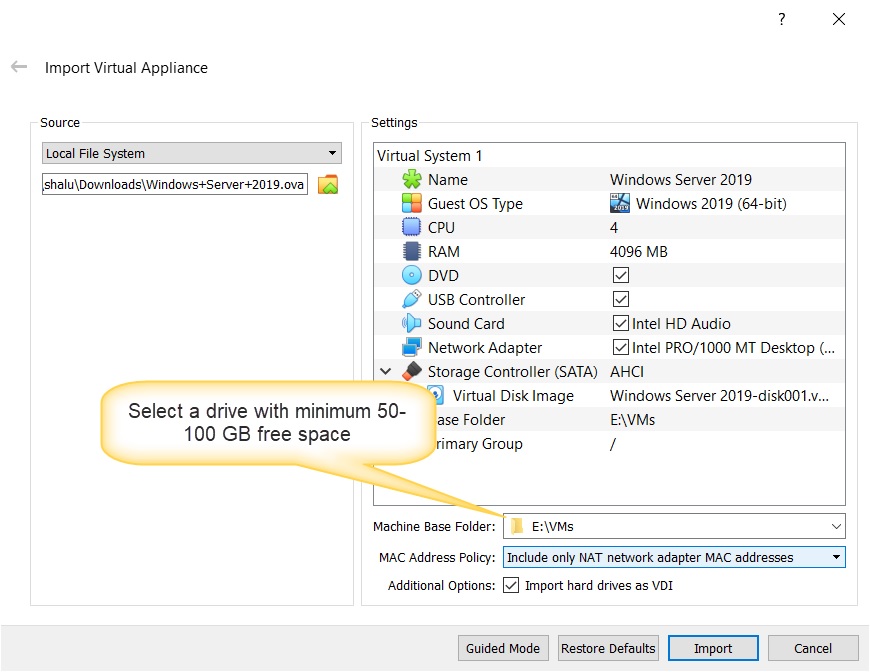Toggle the USB Controller checkbox
The height and width of the screenshot is (672, 870).
621,299
